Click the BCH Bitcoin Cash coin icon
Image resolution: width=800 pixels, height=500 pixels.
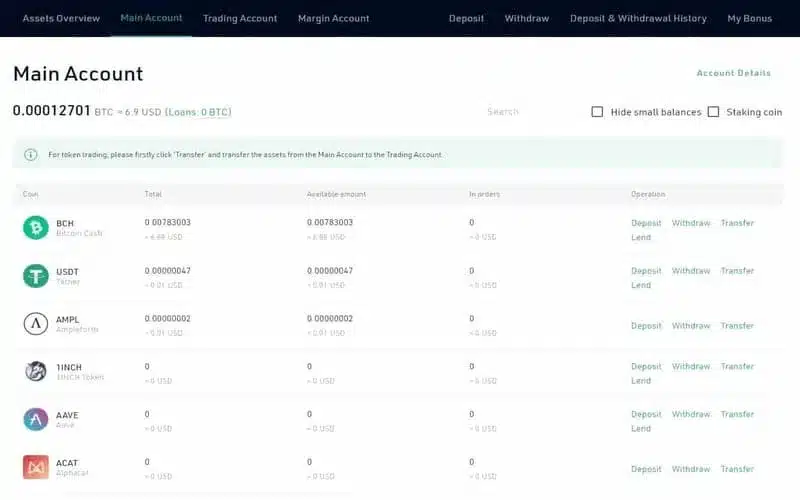[36, 228]
